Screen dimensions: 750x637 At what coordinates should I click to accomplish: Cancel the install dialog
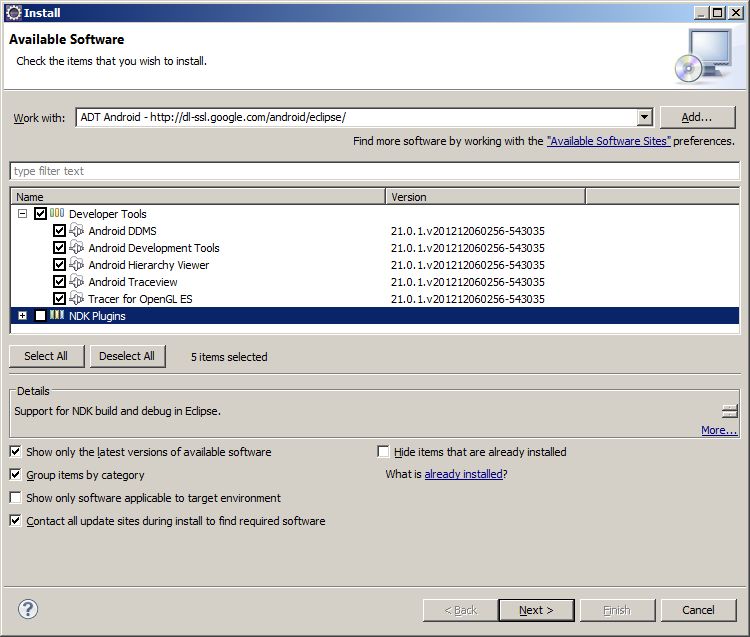(698, 610)
